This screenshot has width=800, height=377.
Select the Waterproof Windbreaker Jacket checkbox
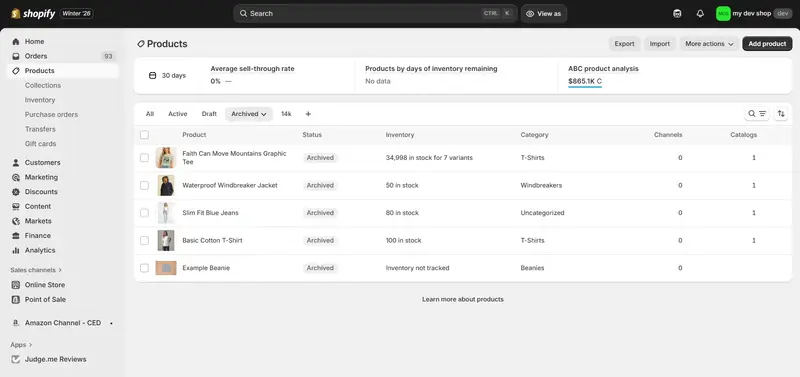click(144, 185)
